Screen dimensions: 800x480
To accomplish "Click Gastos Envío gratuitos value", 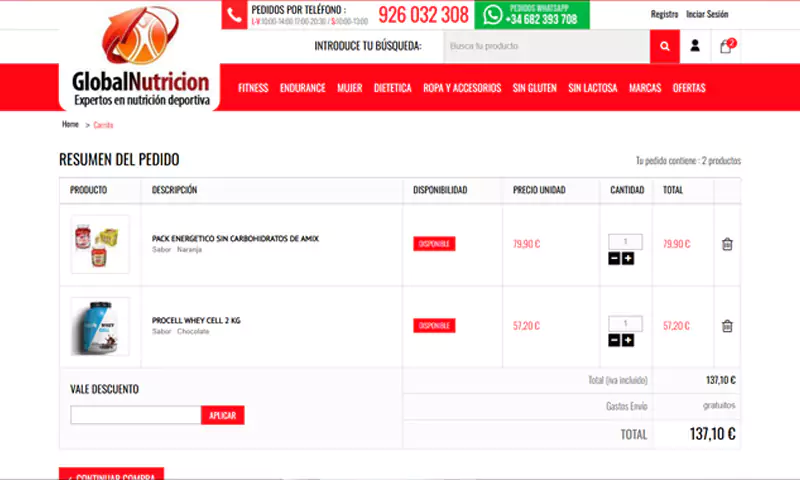I will [x=719, y=406].
